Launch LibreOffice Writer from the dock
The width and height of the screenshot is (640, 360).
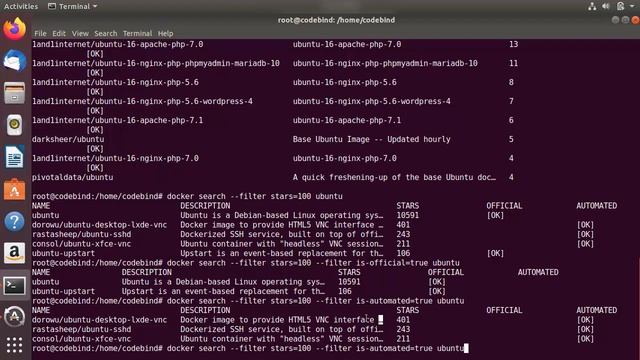pyautogui.click(x=14, y=157)
